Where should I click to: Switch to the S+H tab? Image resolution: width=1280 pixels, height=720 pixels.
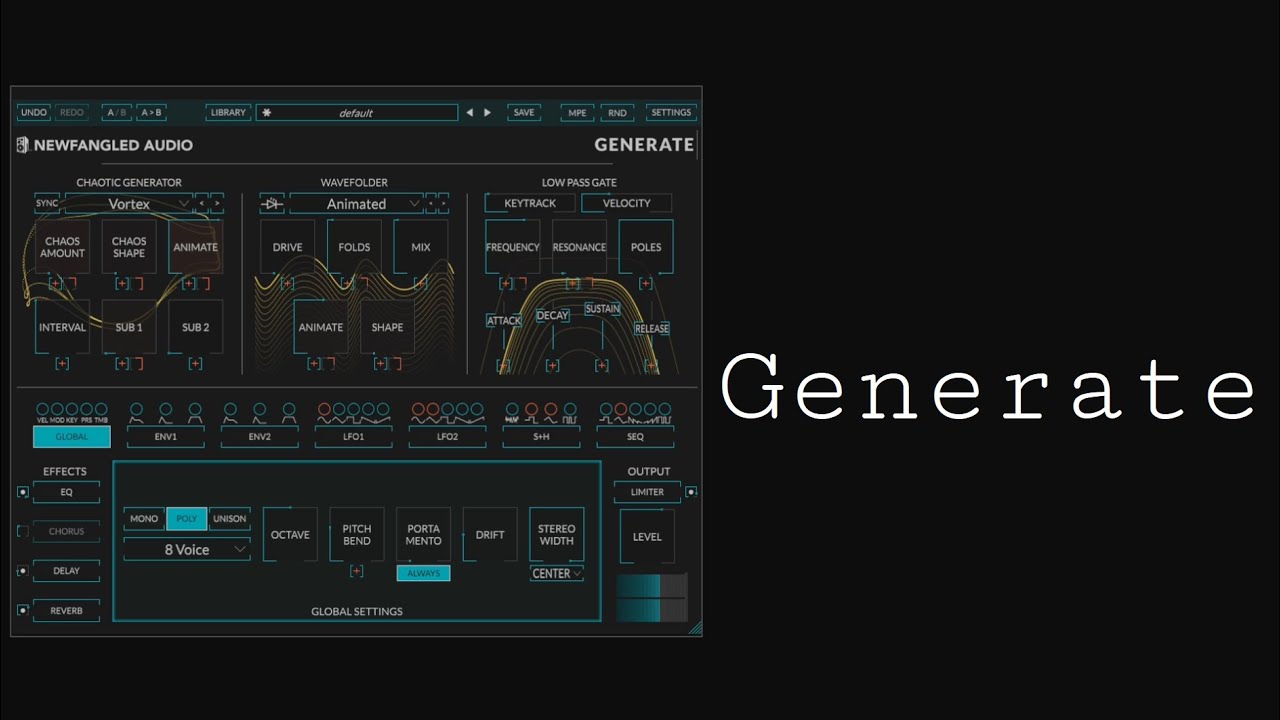(x=541, y=437)
